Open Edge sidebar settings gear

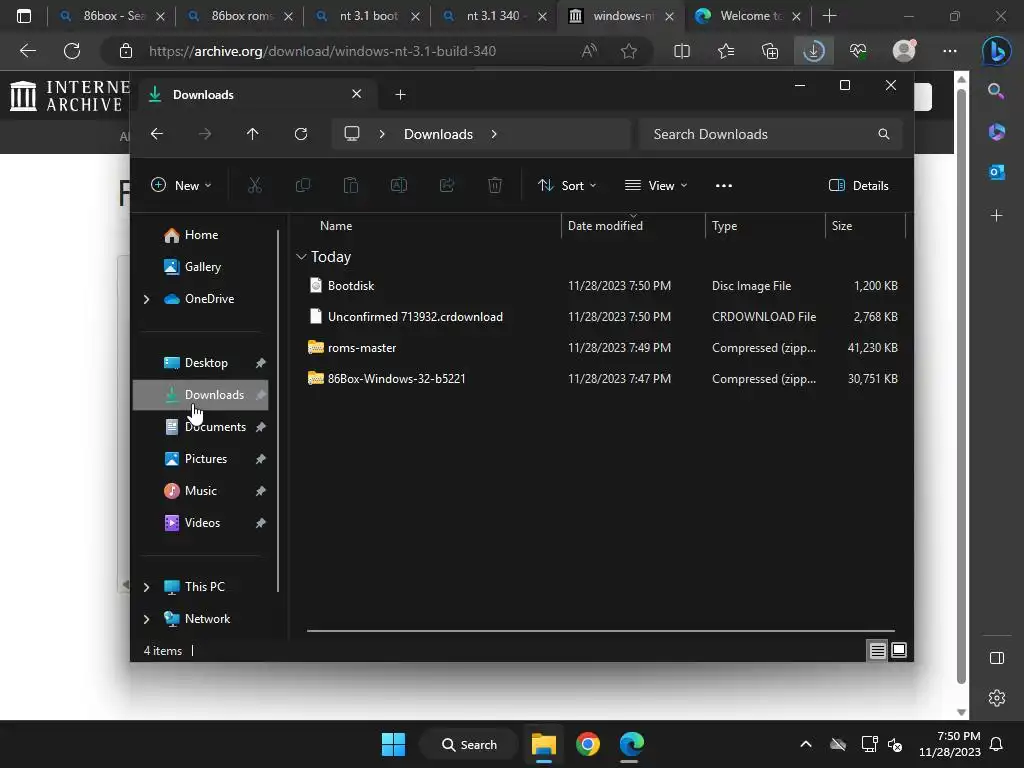tap(997, 698)
